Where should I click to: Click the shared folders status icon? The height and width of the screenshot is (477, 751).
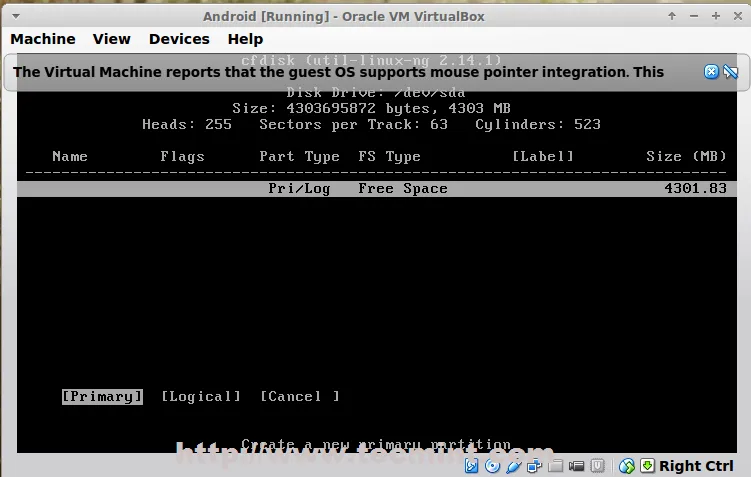(x=555, y=466)
